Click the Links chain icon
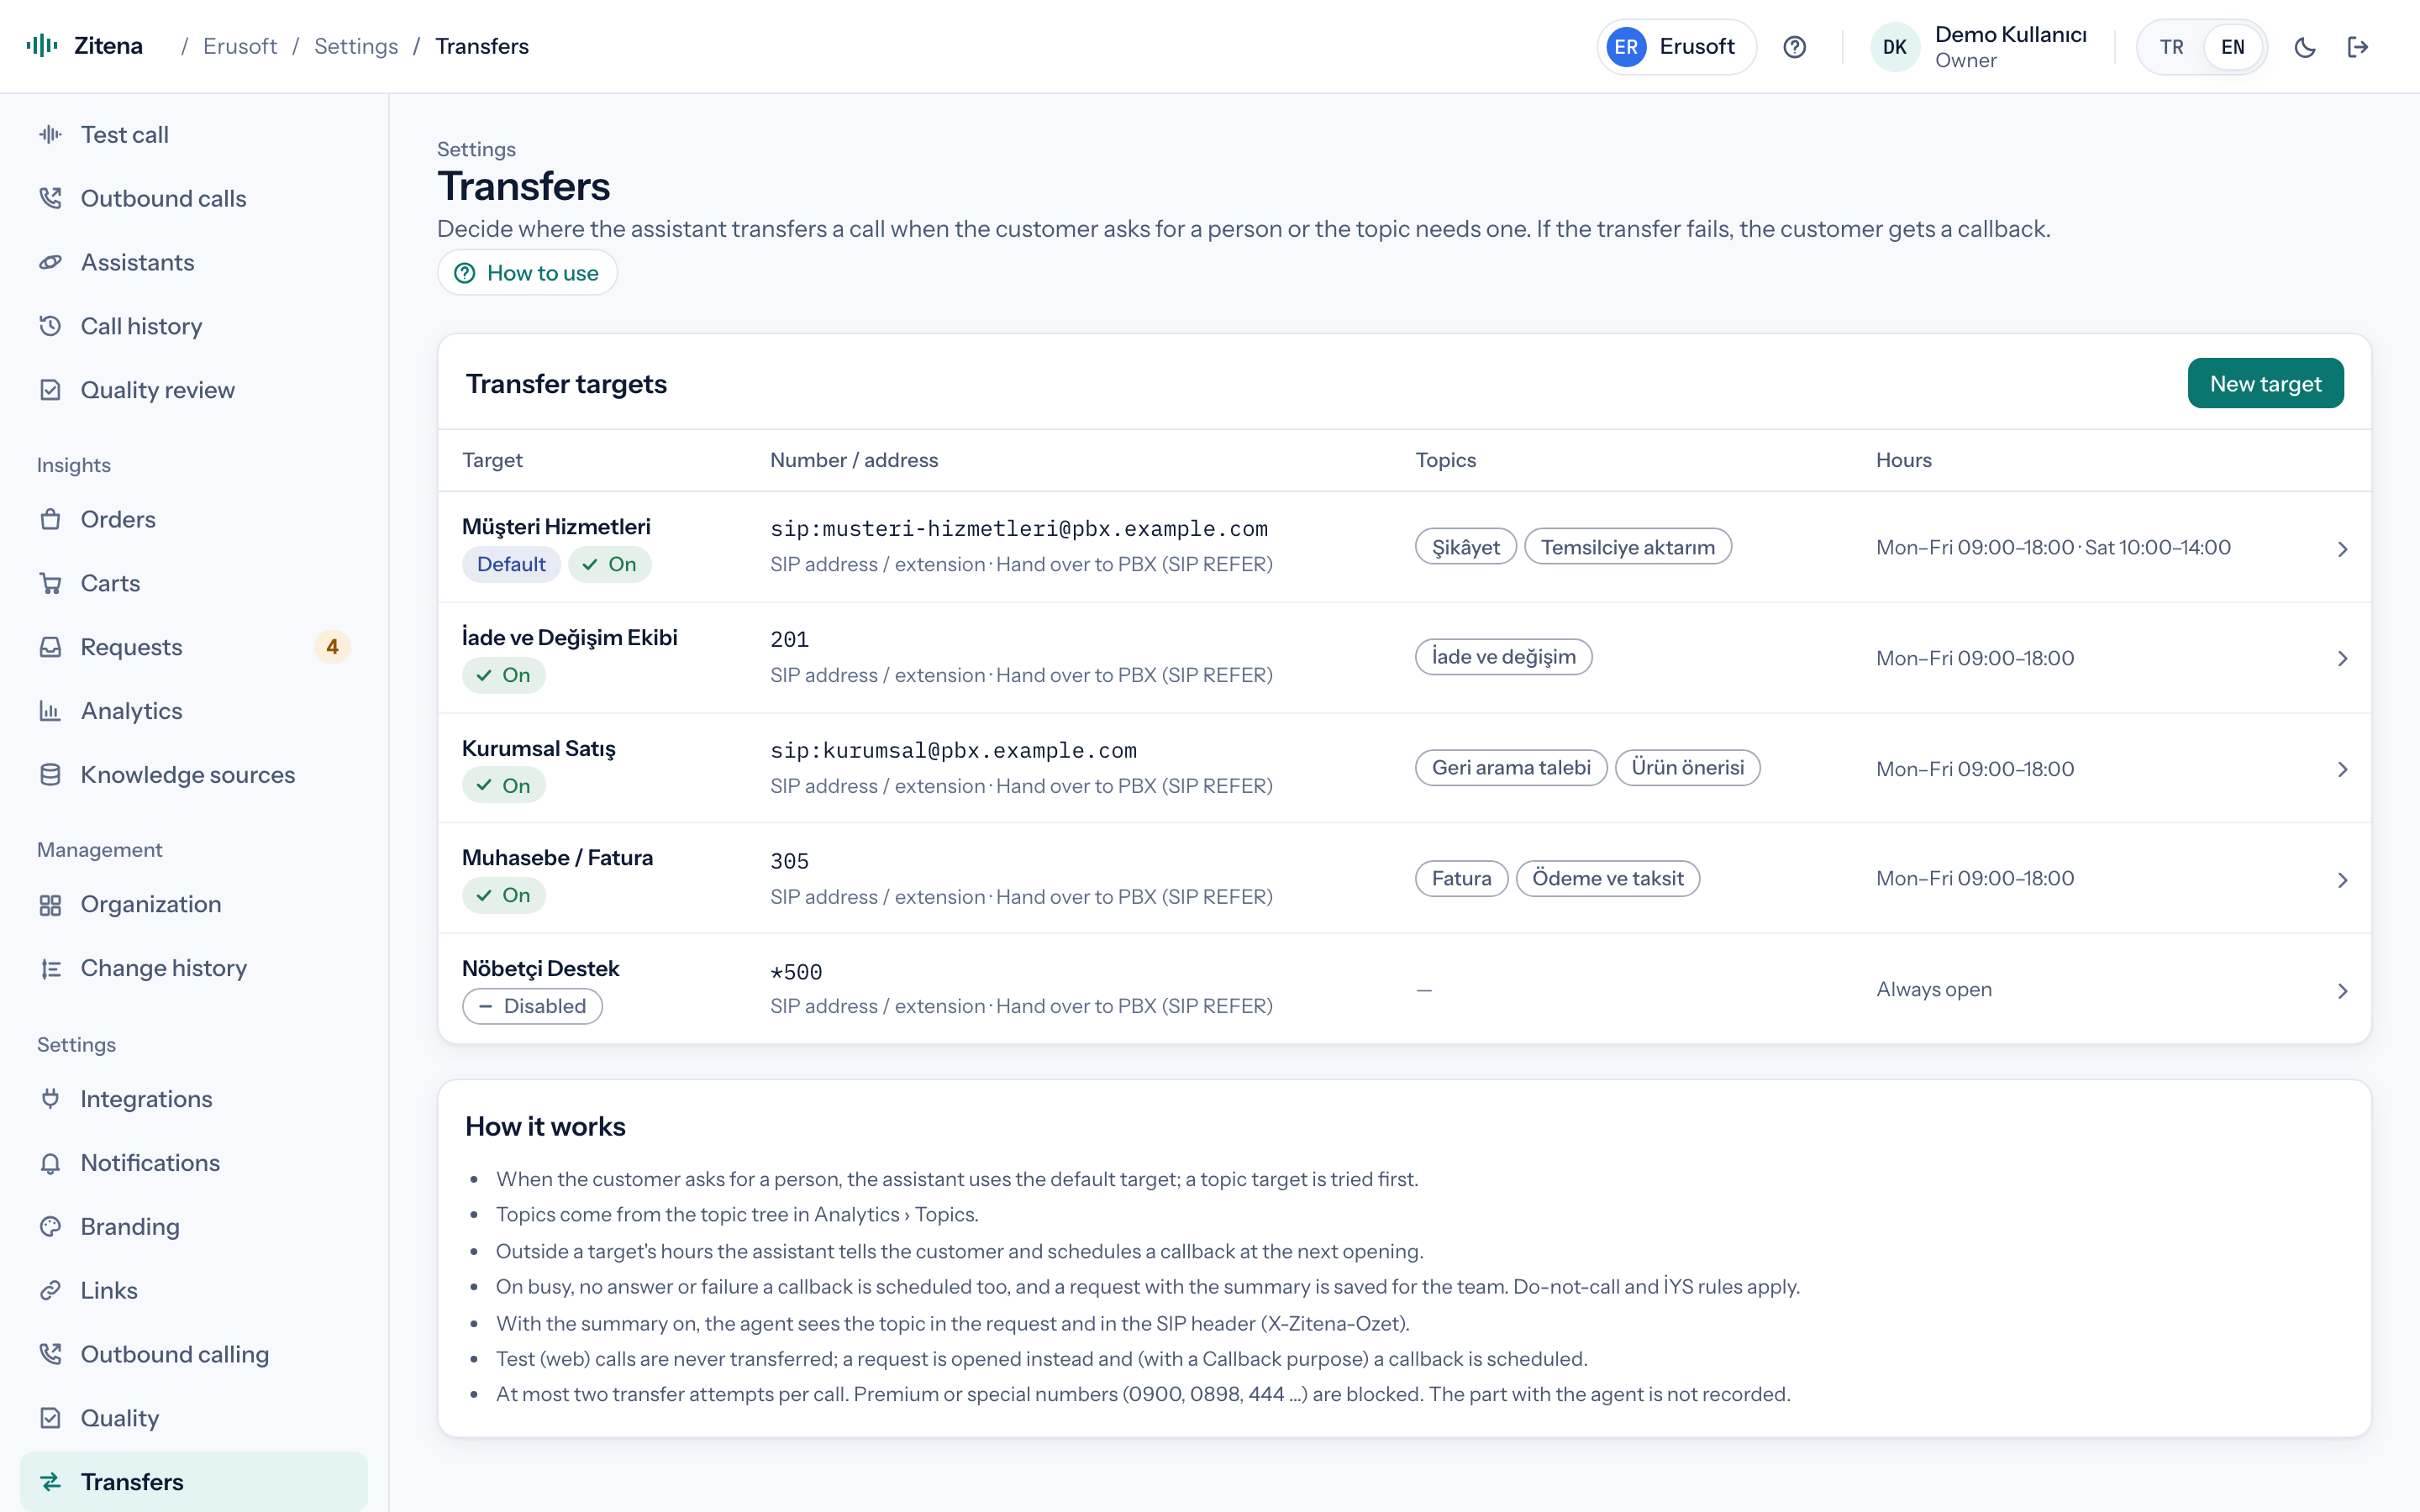Viewport: 2420px width, 1512px height. click(50, 1291)
